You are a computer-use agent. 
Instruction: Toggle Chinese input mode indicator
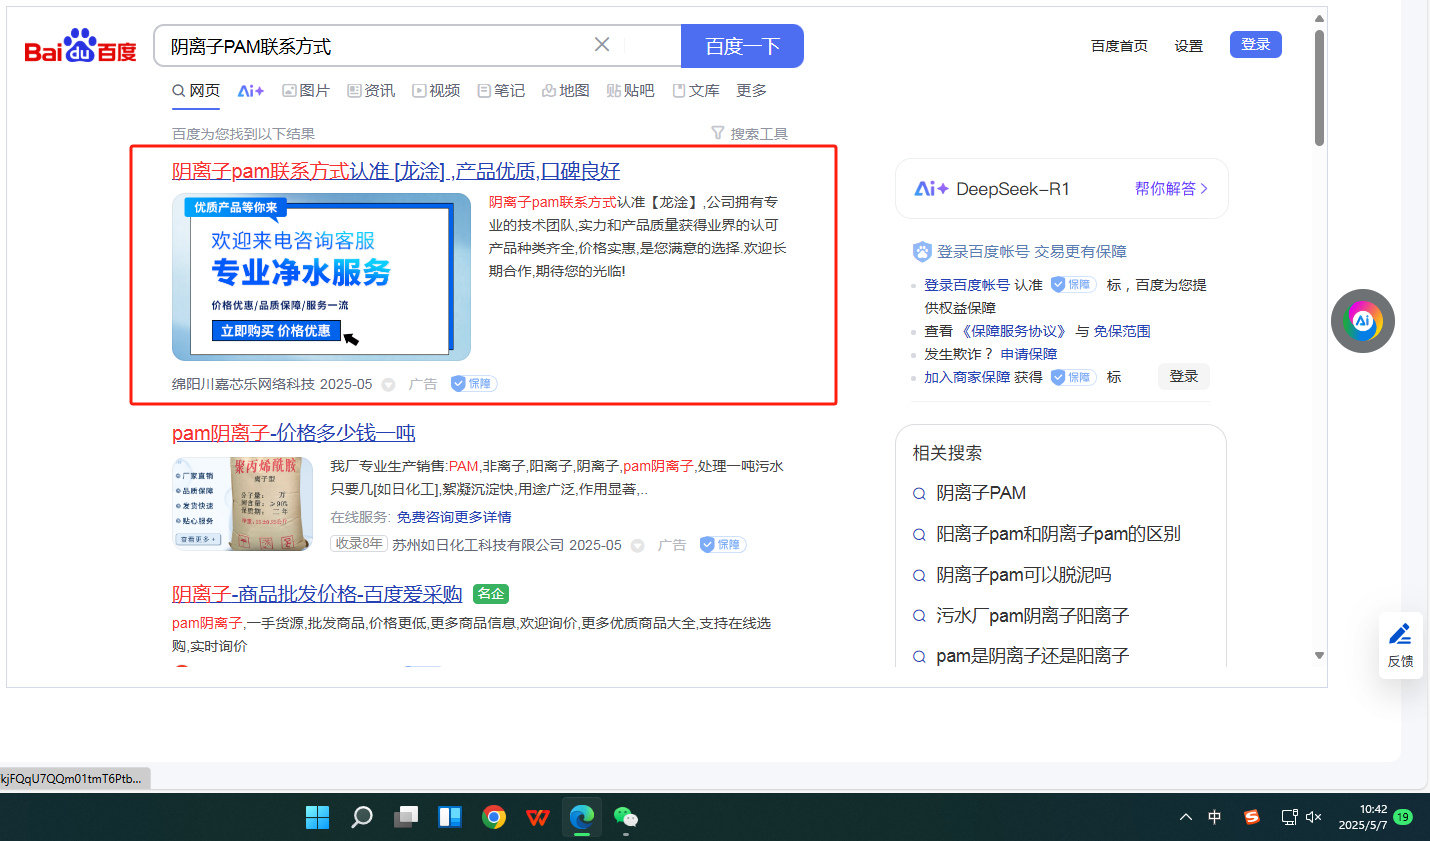[1214, 817]
